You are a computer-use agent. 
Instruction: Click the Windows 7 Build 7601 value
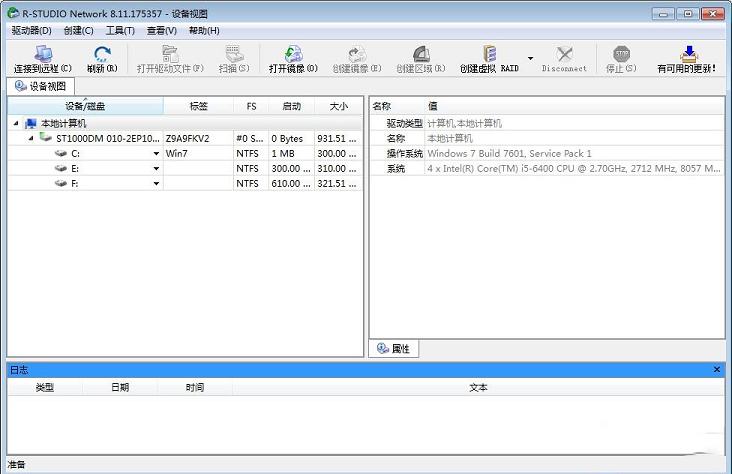[509, 153]
